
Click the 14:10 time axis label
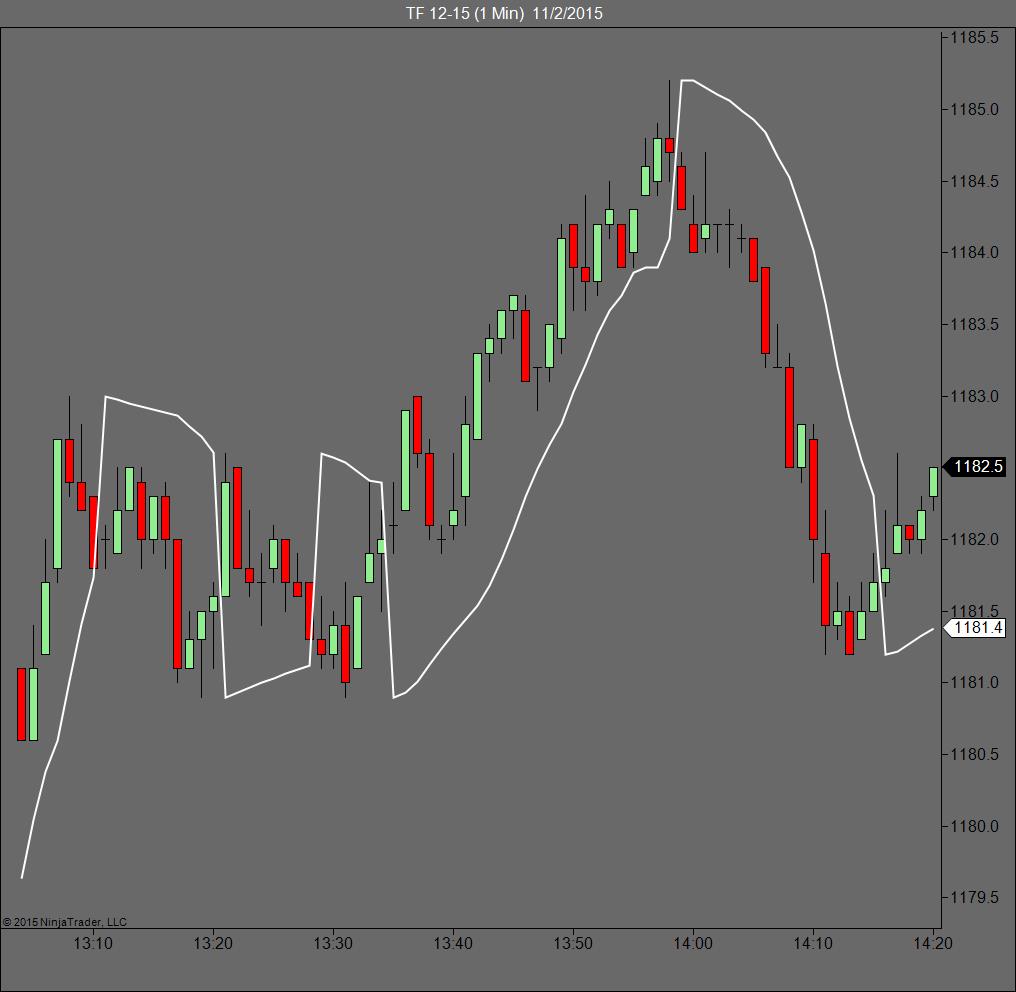pos(813,943)
